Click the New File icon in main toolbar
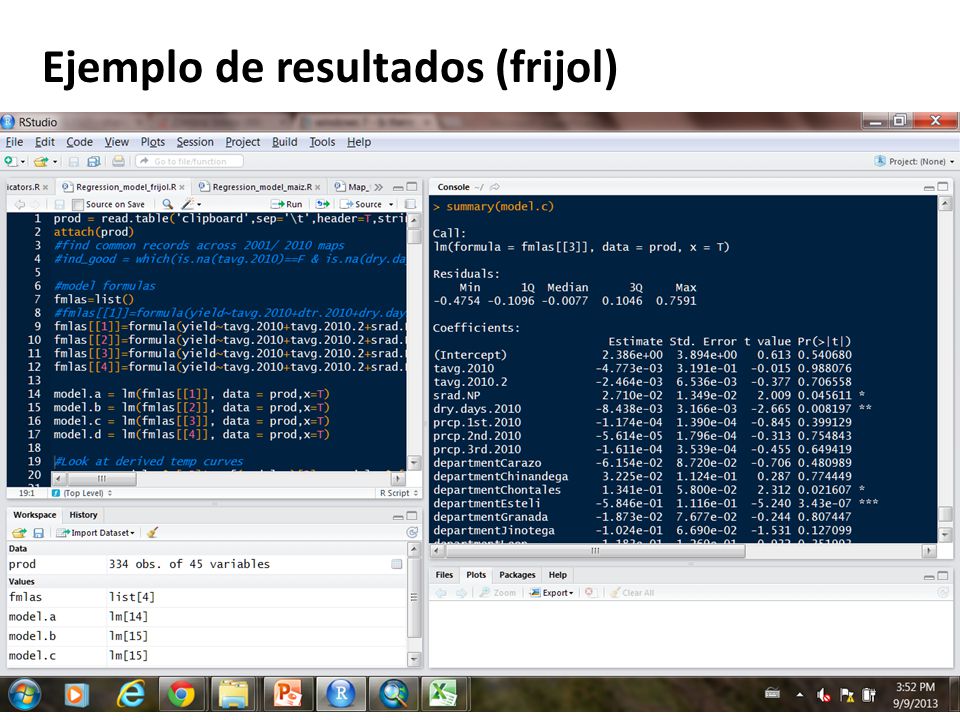 tap(10, 161)
